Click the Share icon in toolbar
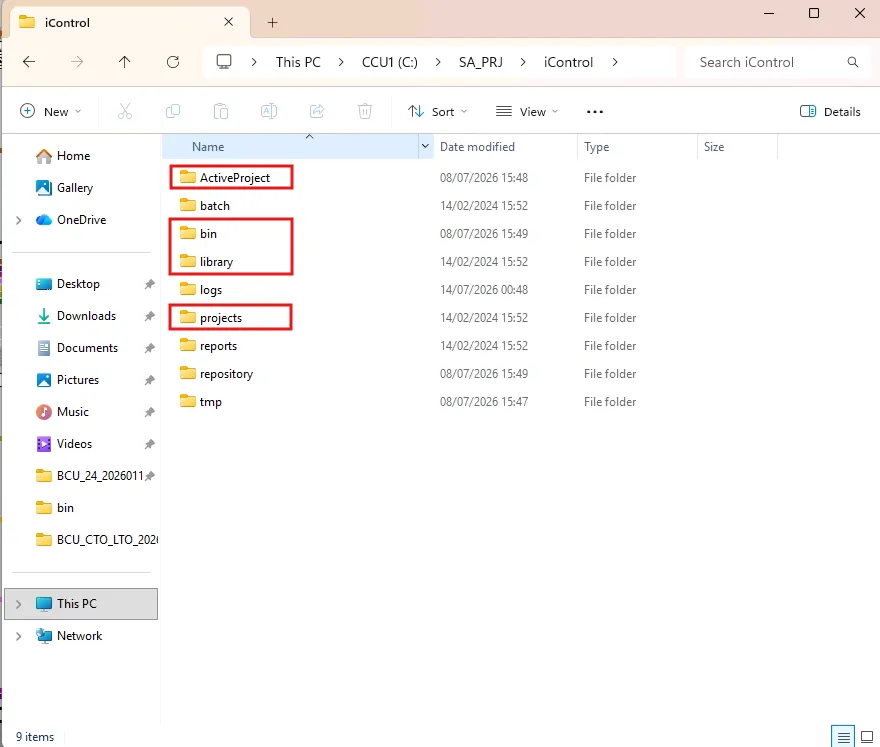The width and height of the screenshot is (880, 747). pyautogui.click(x=317, y=111)
